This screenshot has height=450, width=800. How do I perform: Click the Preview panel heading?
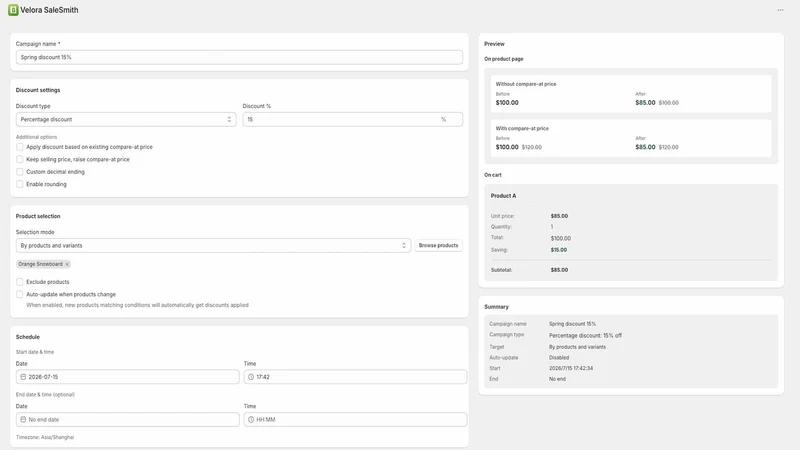pos(494,44)
